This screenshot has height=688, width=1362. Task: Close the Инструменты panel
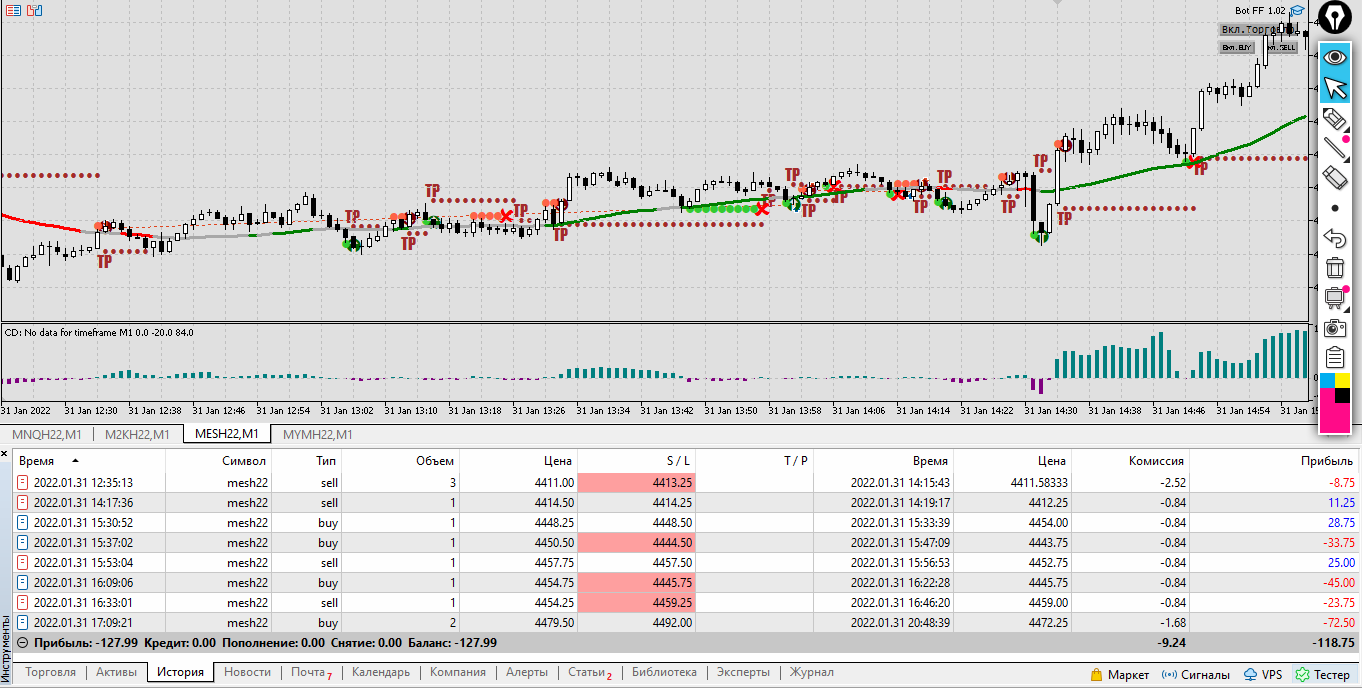[5, 454]
